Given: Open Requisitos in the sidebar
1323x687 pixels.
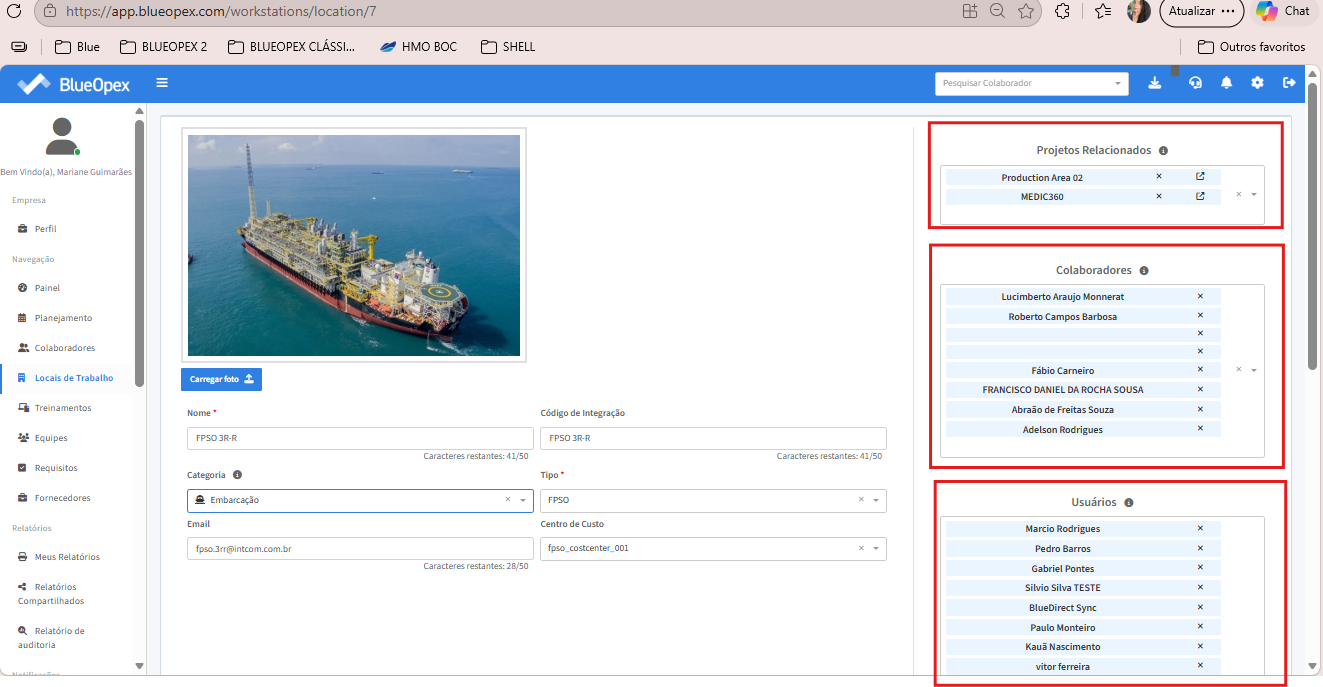Looking at the screenshot, I should click(x=56, y=468).
